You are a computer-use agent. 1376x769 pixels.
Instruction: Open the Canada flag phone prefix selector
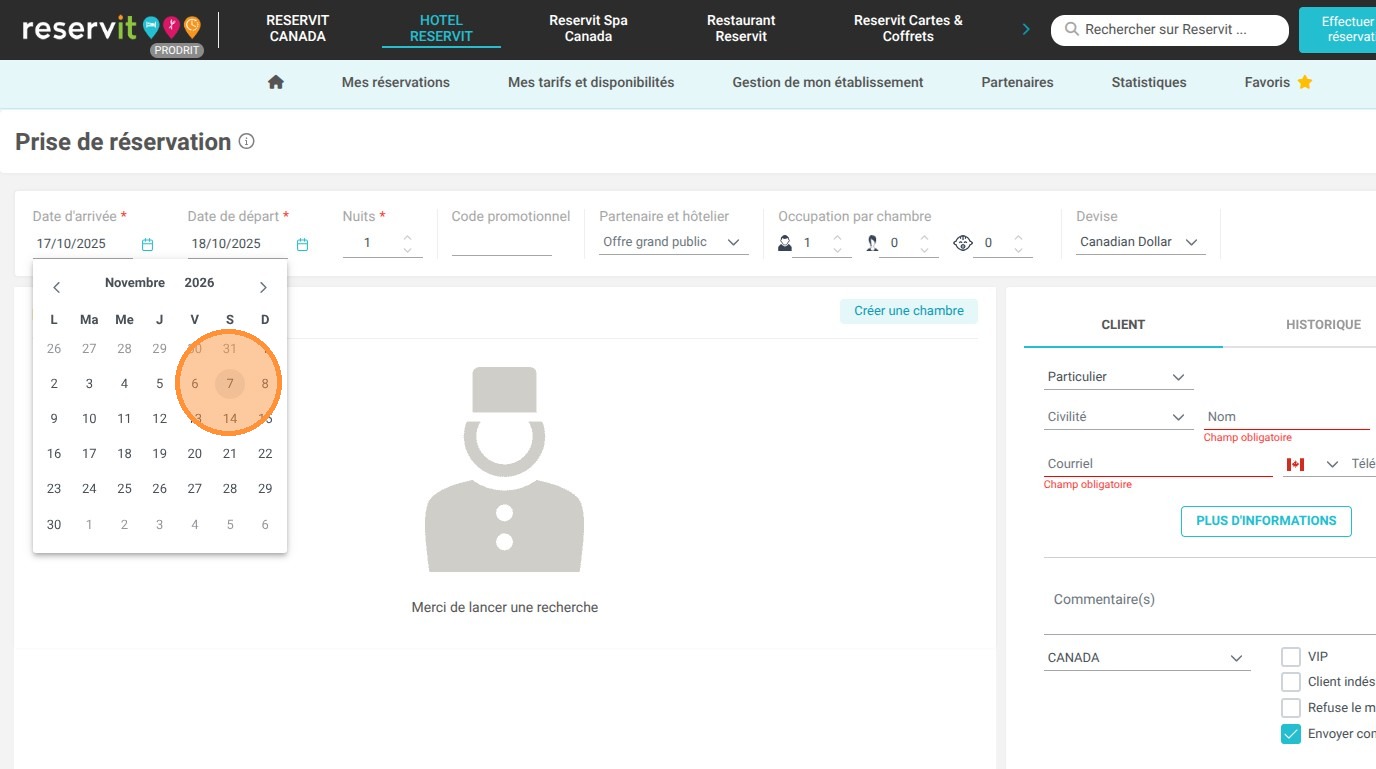(1311, 464)
